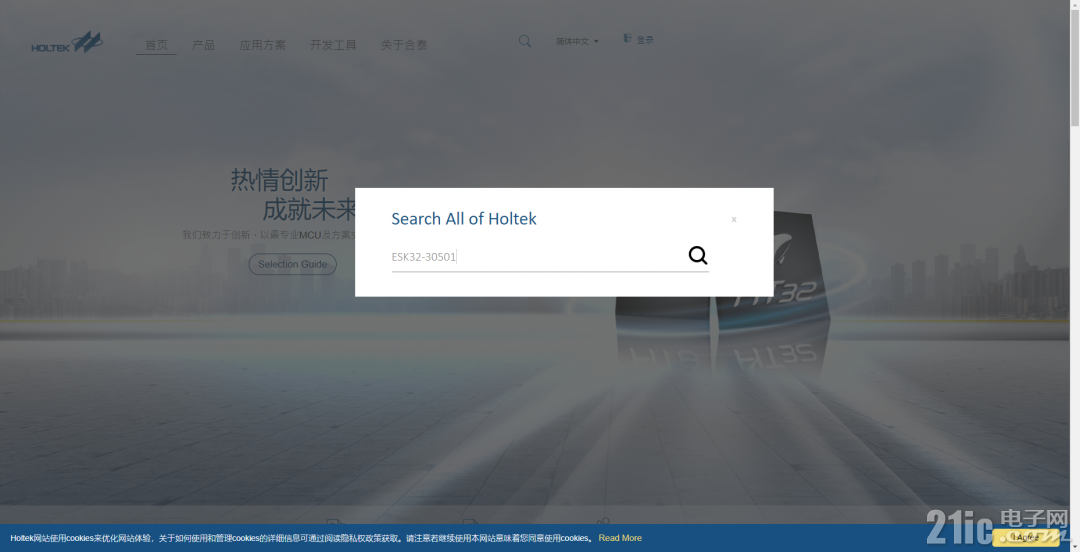Click the Selection Guide button
The image size is (1080, 552).
coord(293,264)
